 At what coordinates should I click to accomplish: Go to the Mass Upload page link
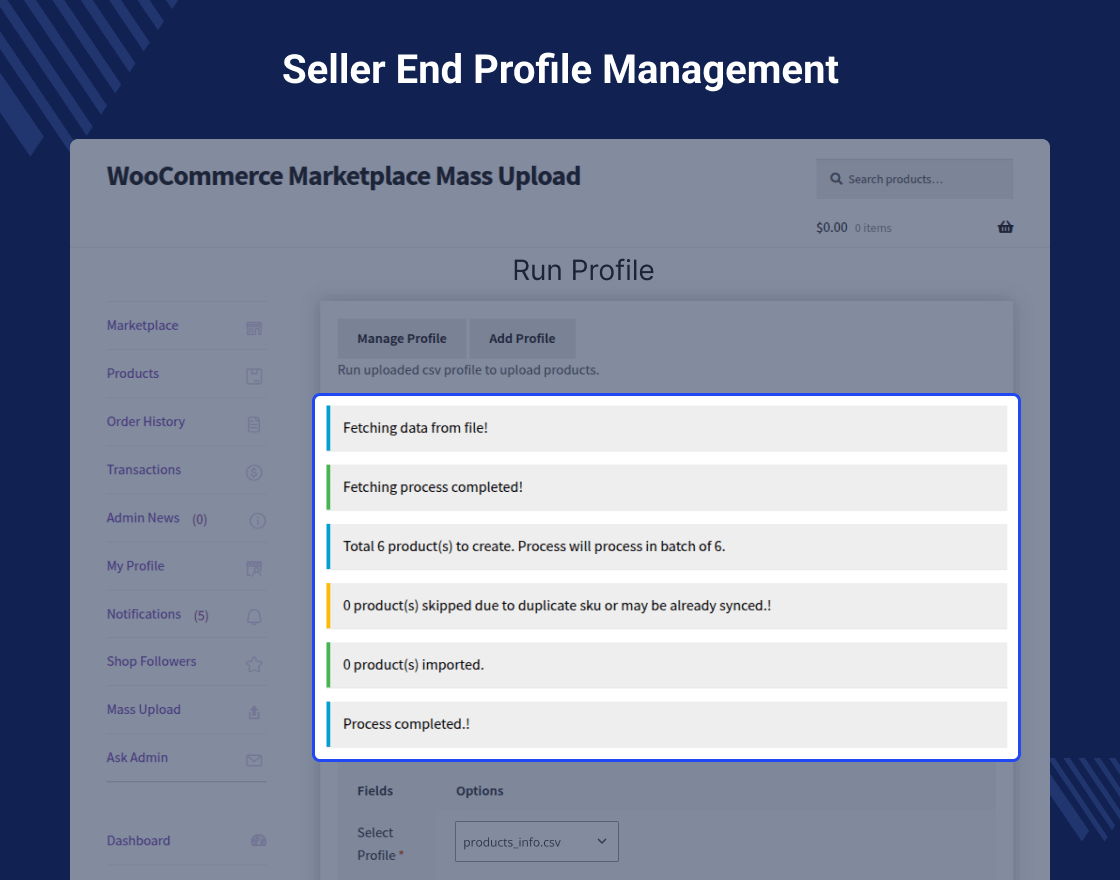tap(144, 710)
